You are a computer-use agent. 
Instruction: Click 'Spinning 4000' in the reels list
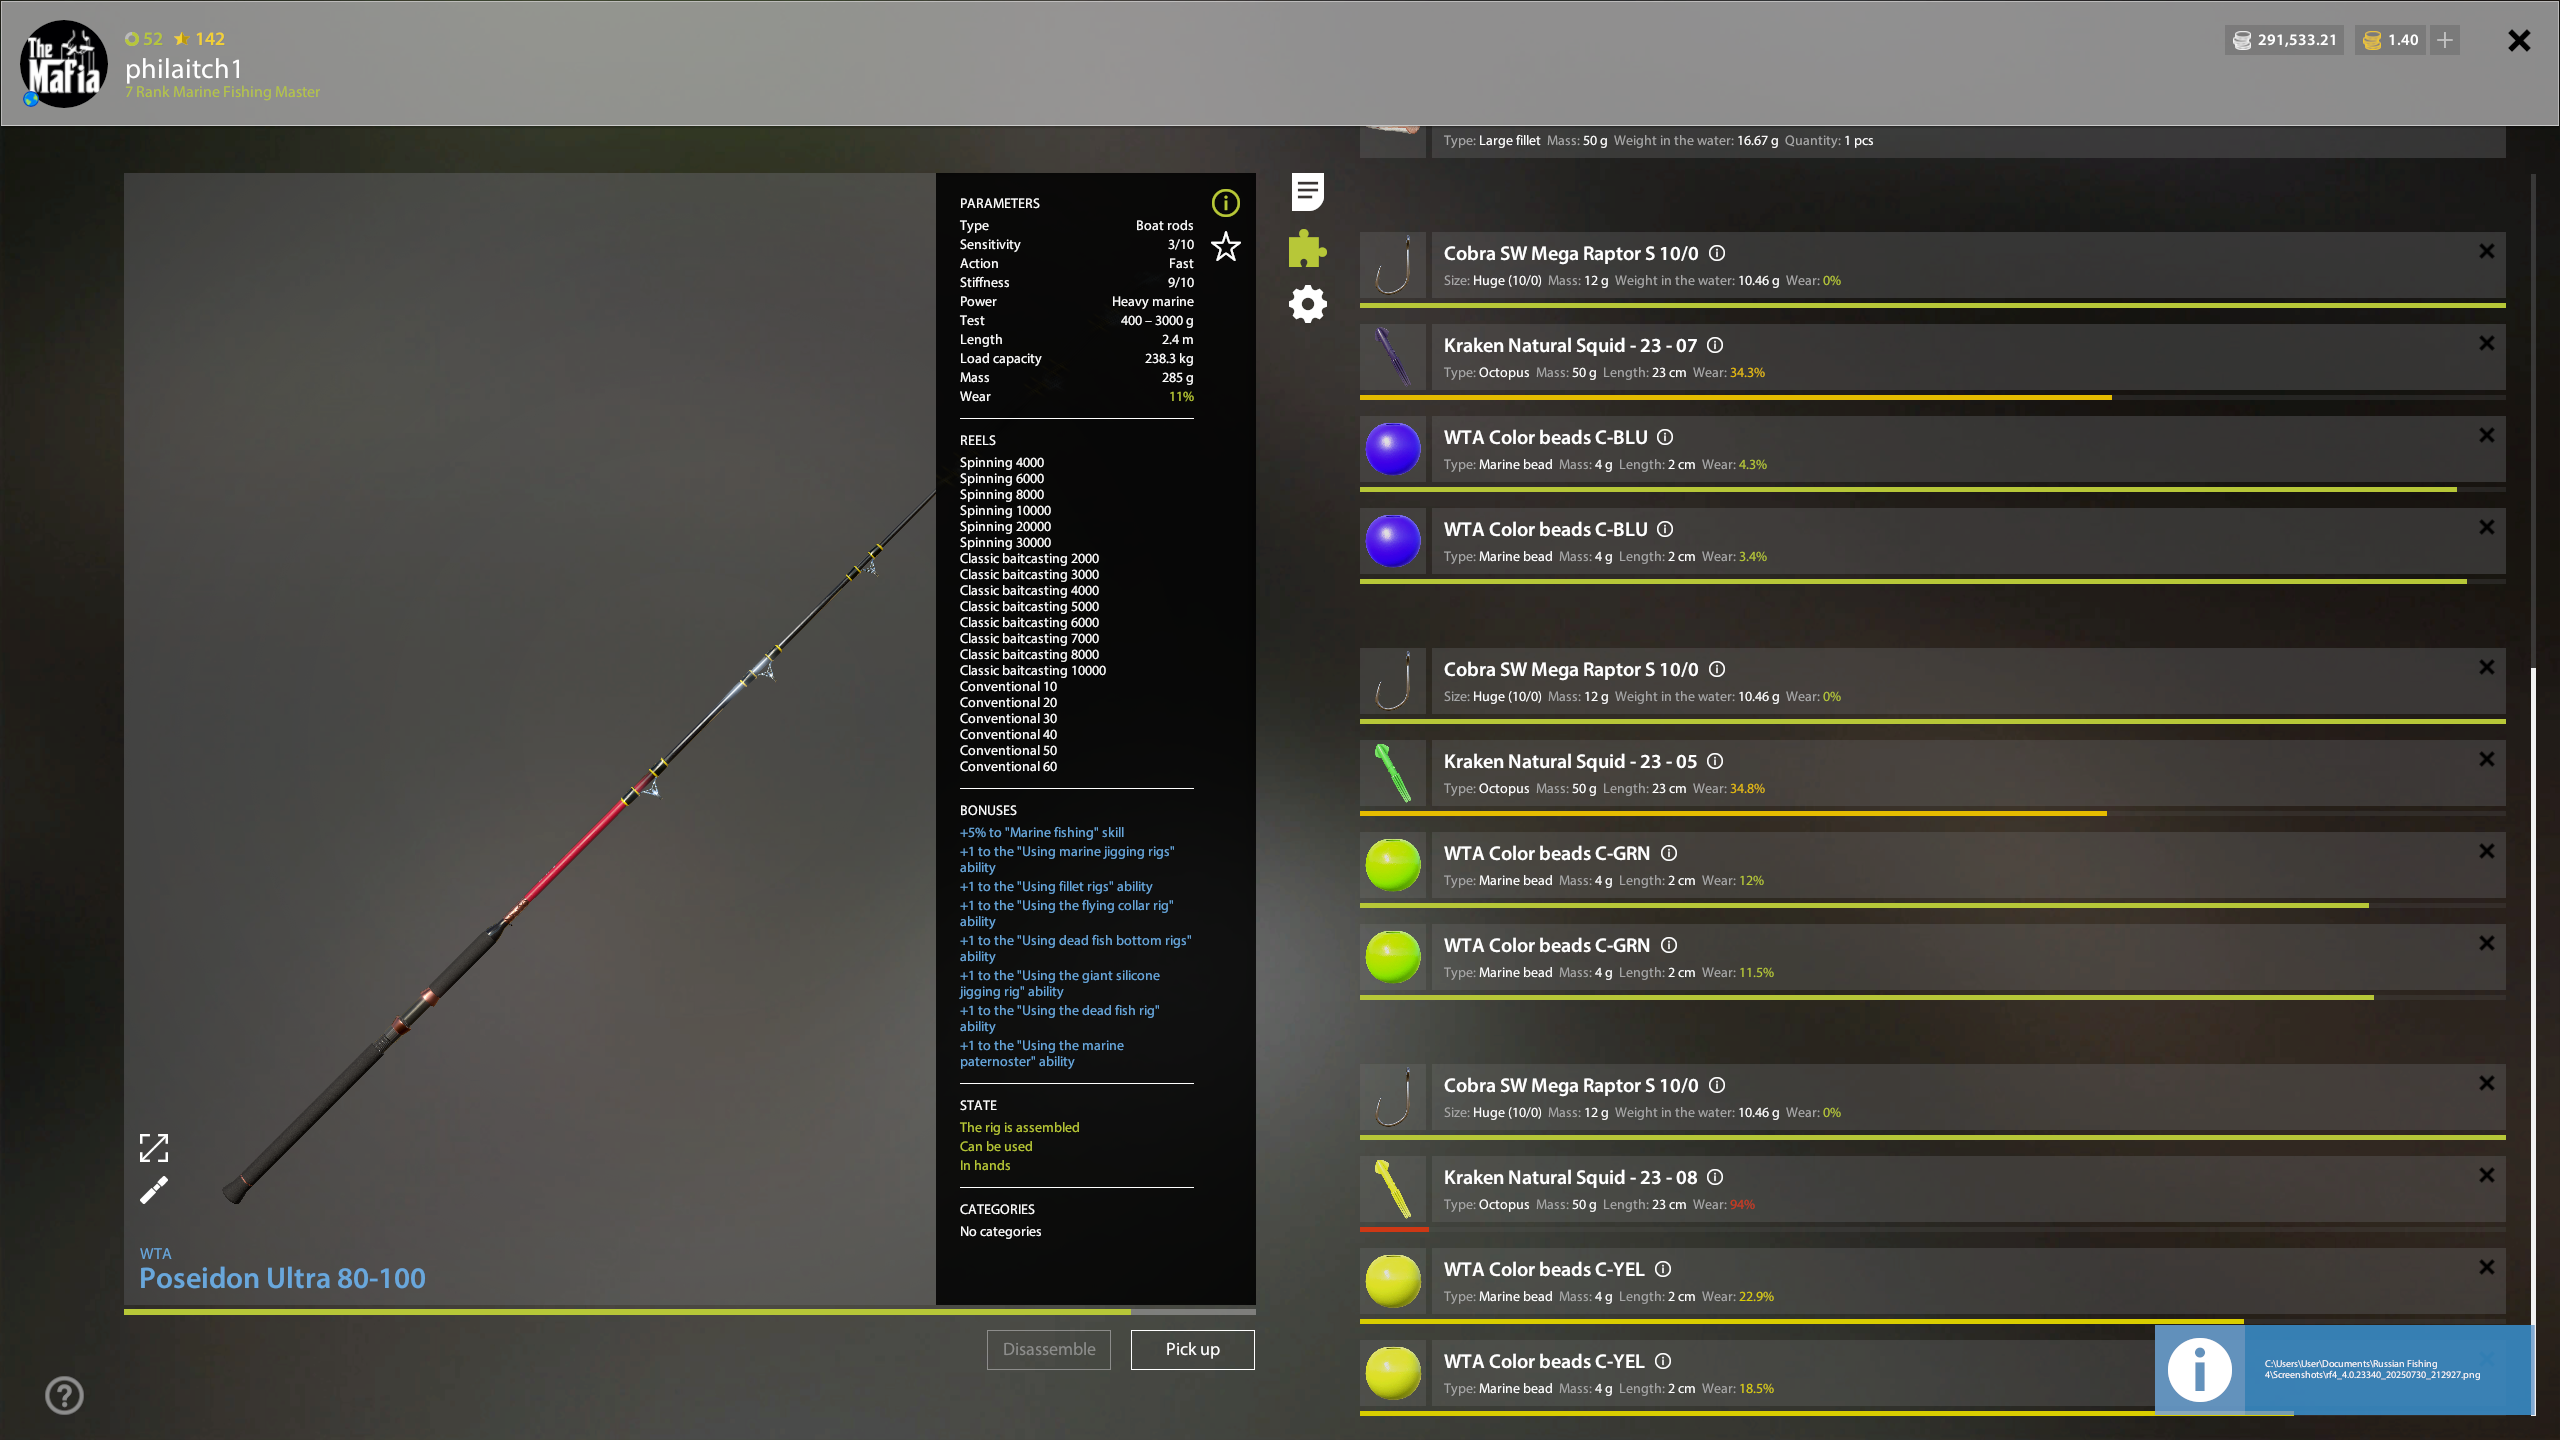click(x=1001, y=462)
